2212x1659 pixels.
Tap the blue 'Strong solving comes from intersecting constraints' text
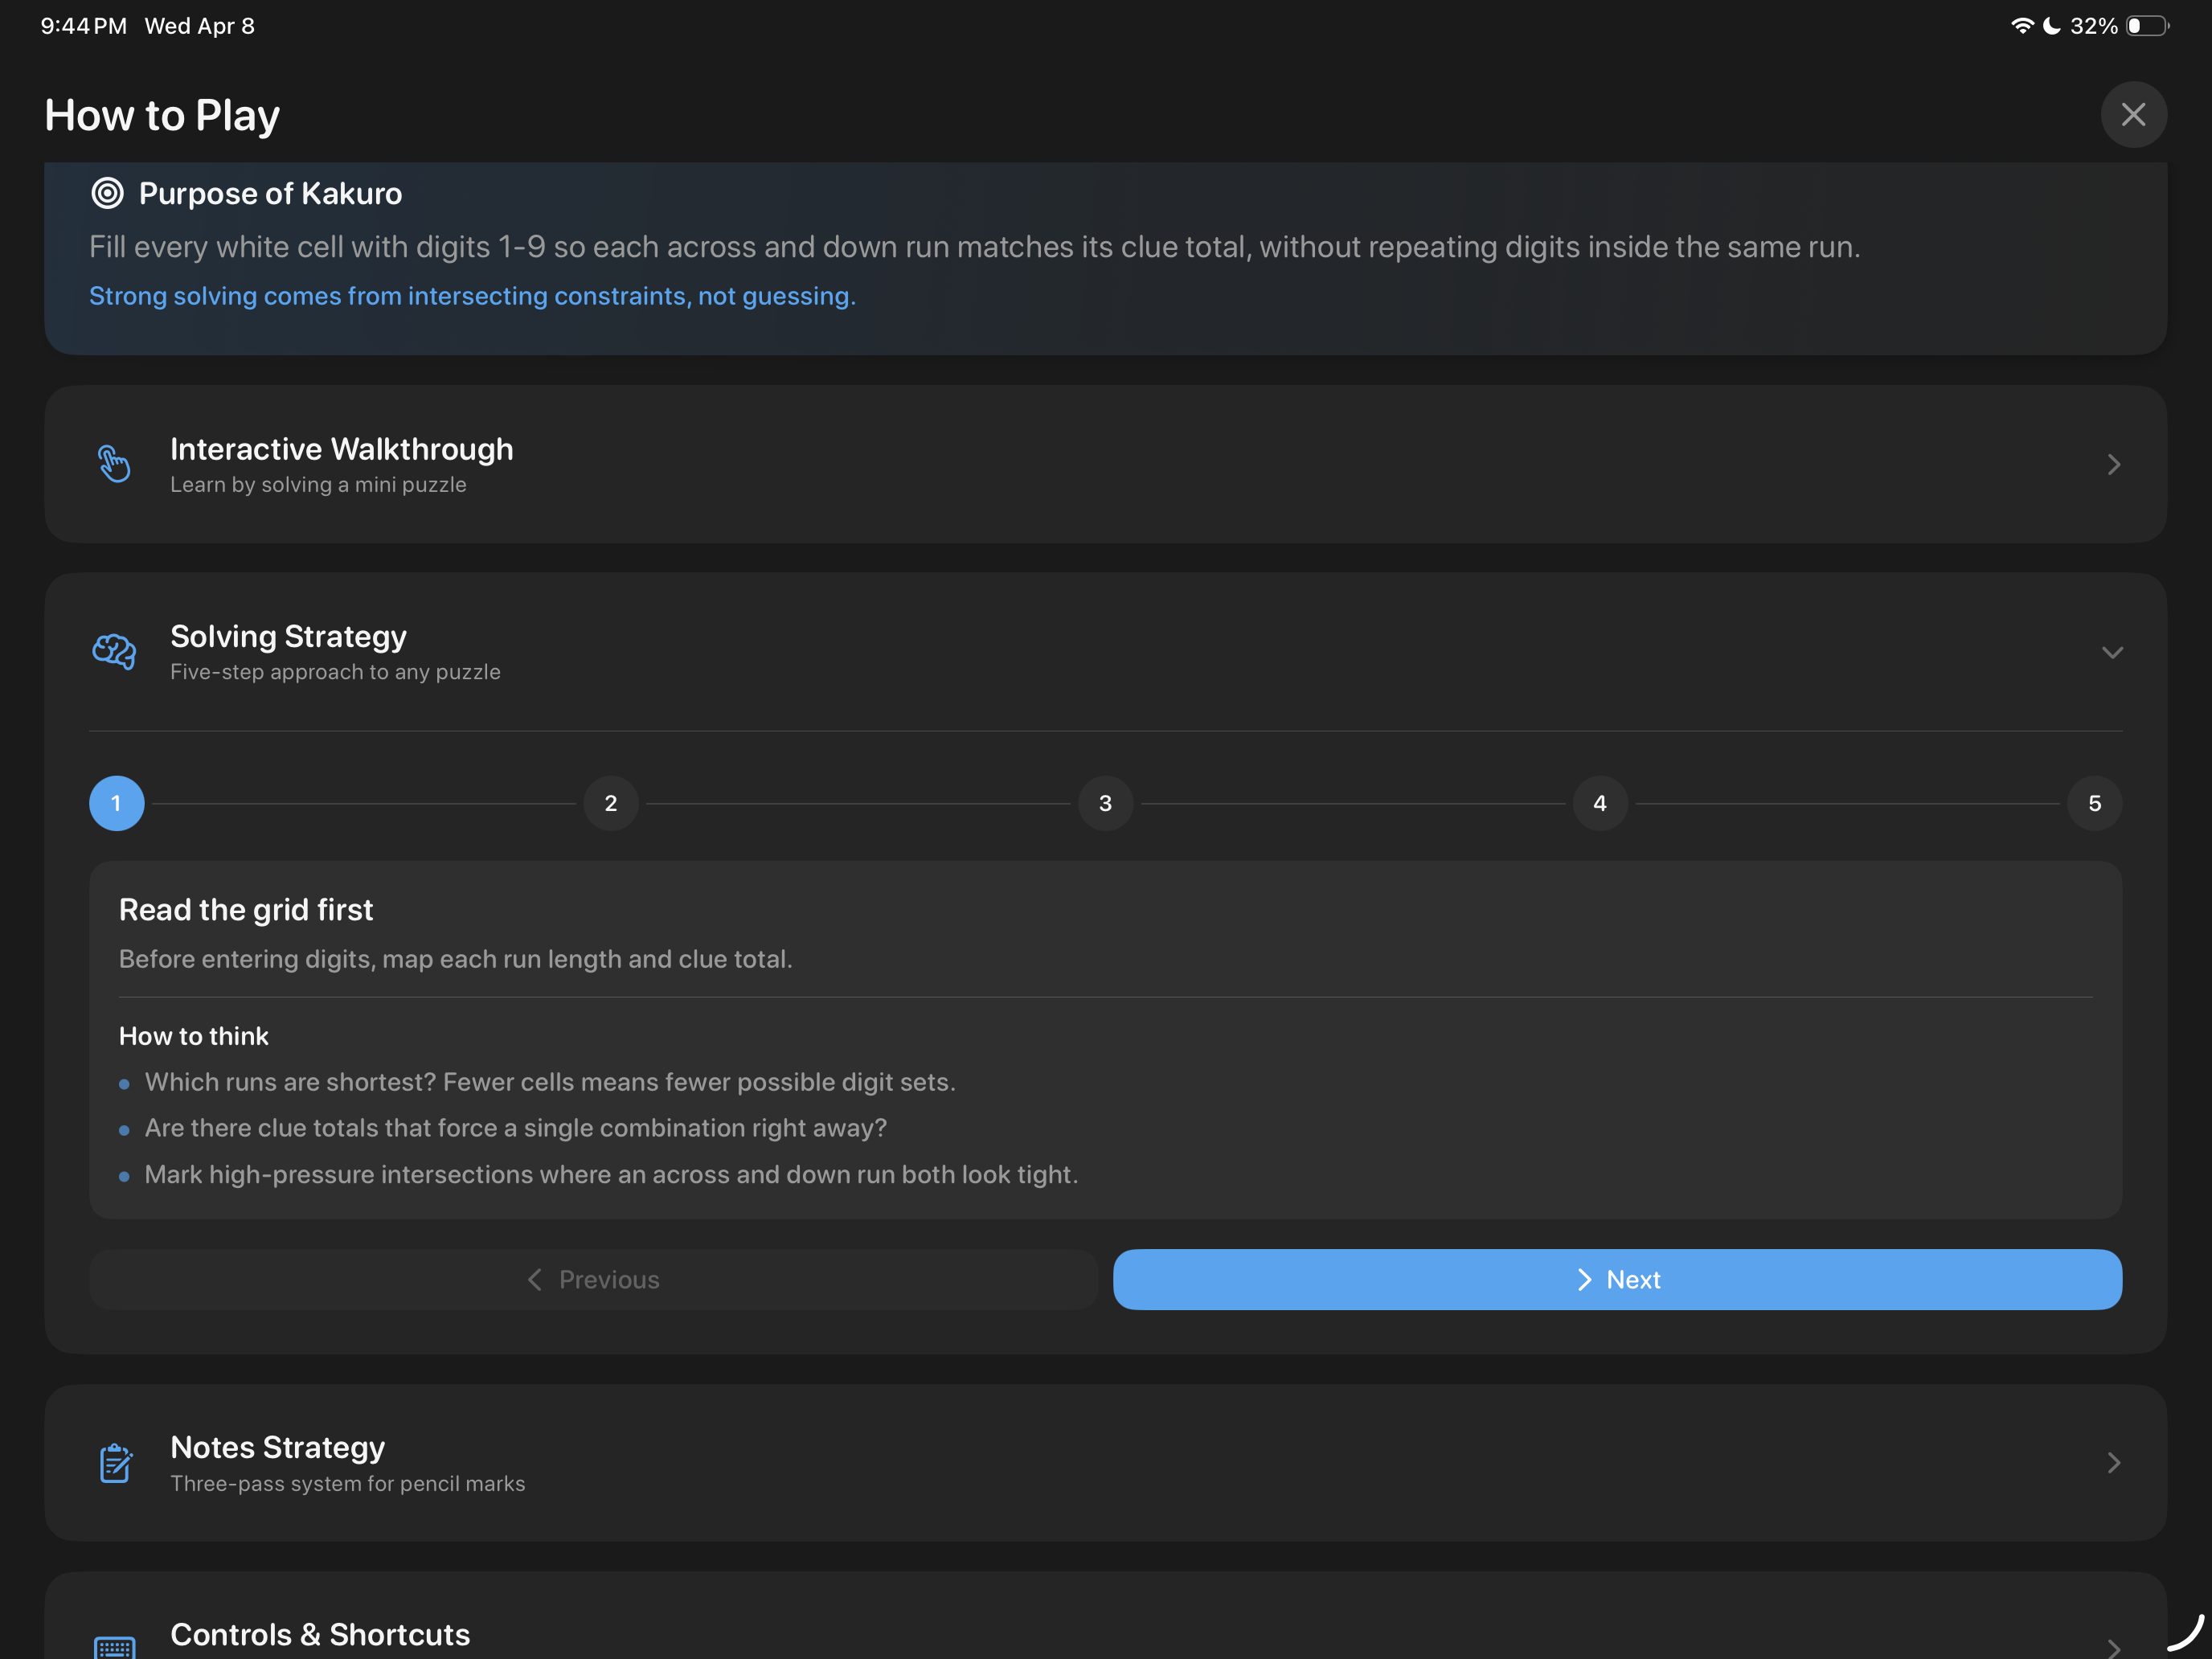(472, 296)
